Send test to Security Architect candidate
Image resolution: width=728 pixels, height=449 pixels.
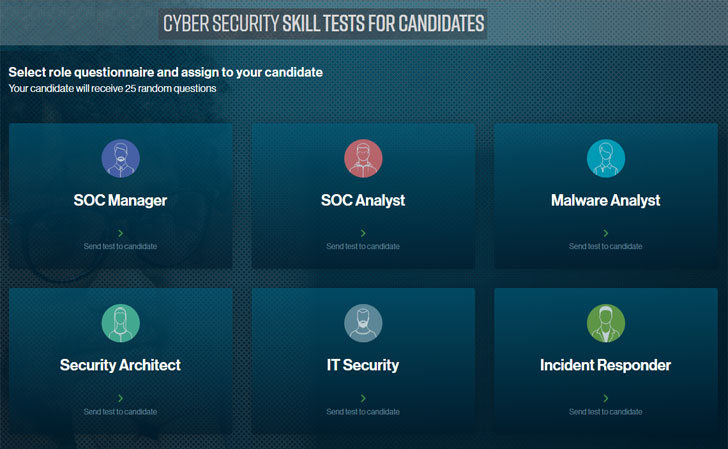[120, 411]
